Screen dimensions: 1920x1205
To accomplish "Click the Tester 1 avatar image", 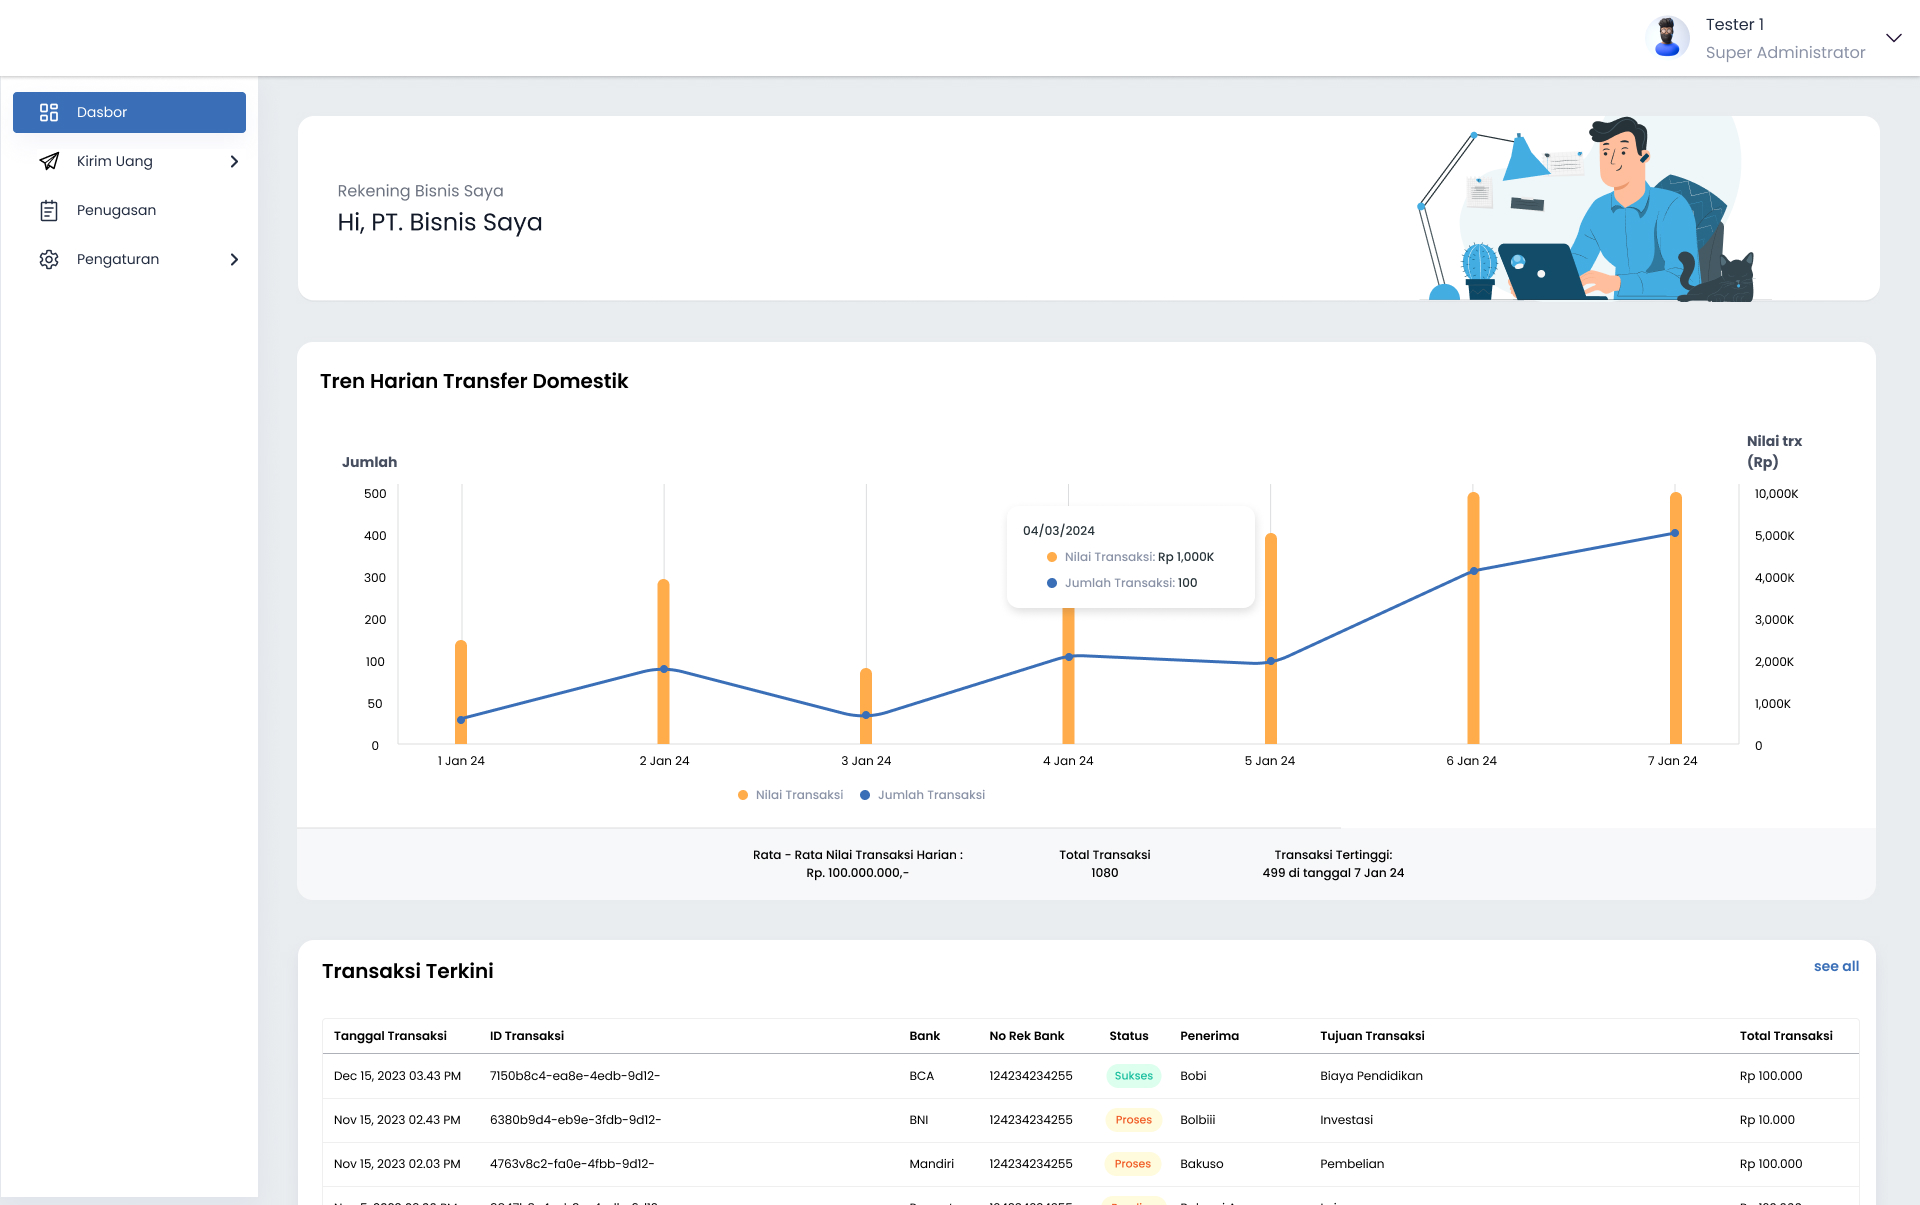I will click(1667, 38).
